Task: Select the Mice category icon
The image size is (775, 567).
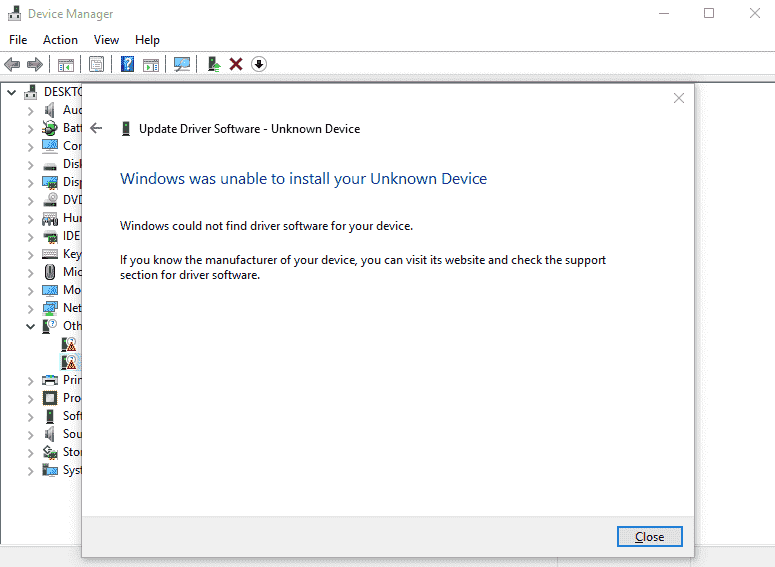Action: coord(50,272)
